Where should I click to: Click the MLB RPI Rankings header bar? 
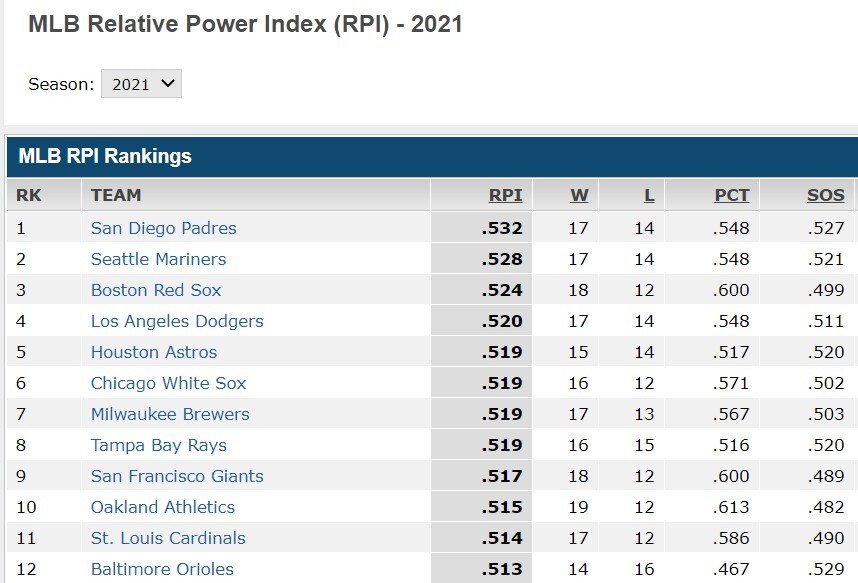[x=430, y=156]
